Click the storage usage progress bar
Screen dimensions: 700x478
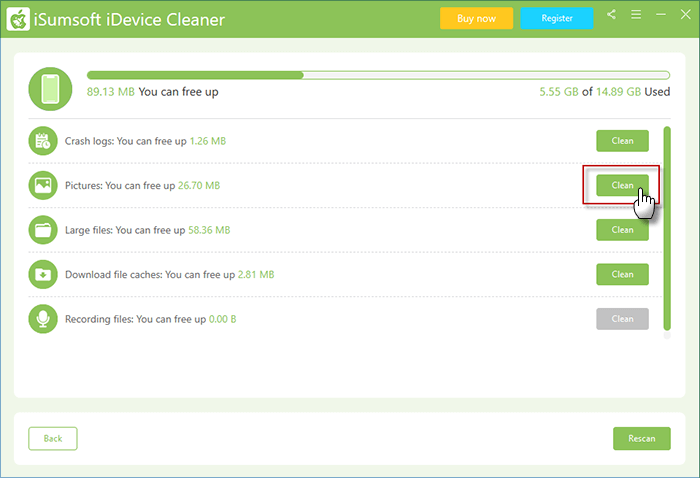click(378, 75)
